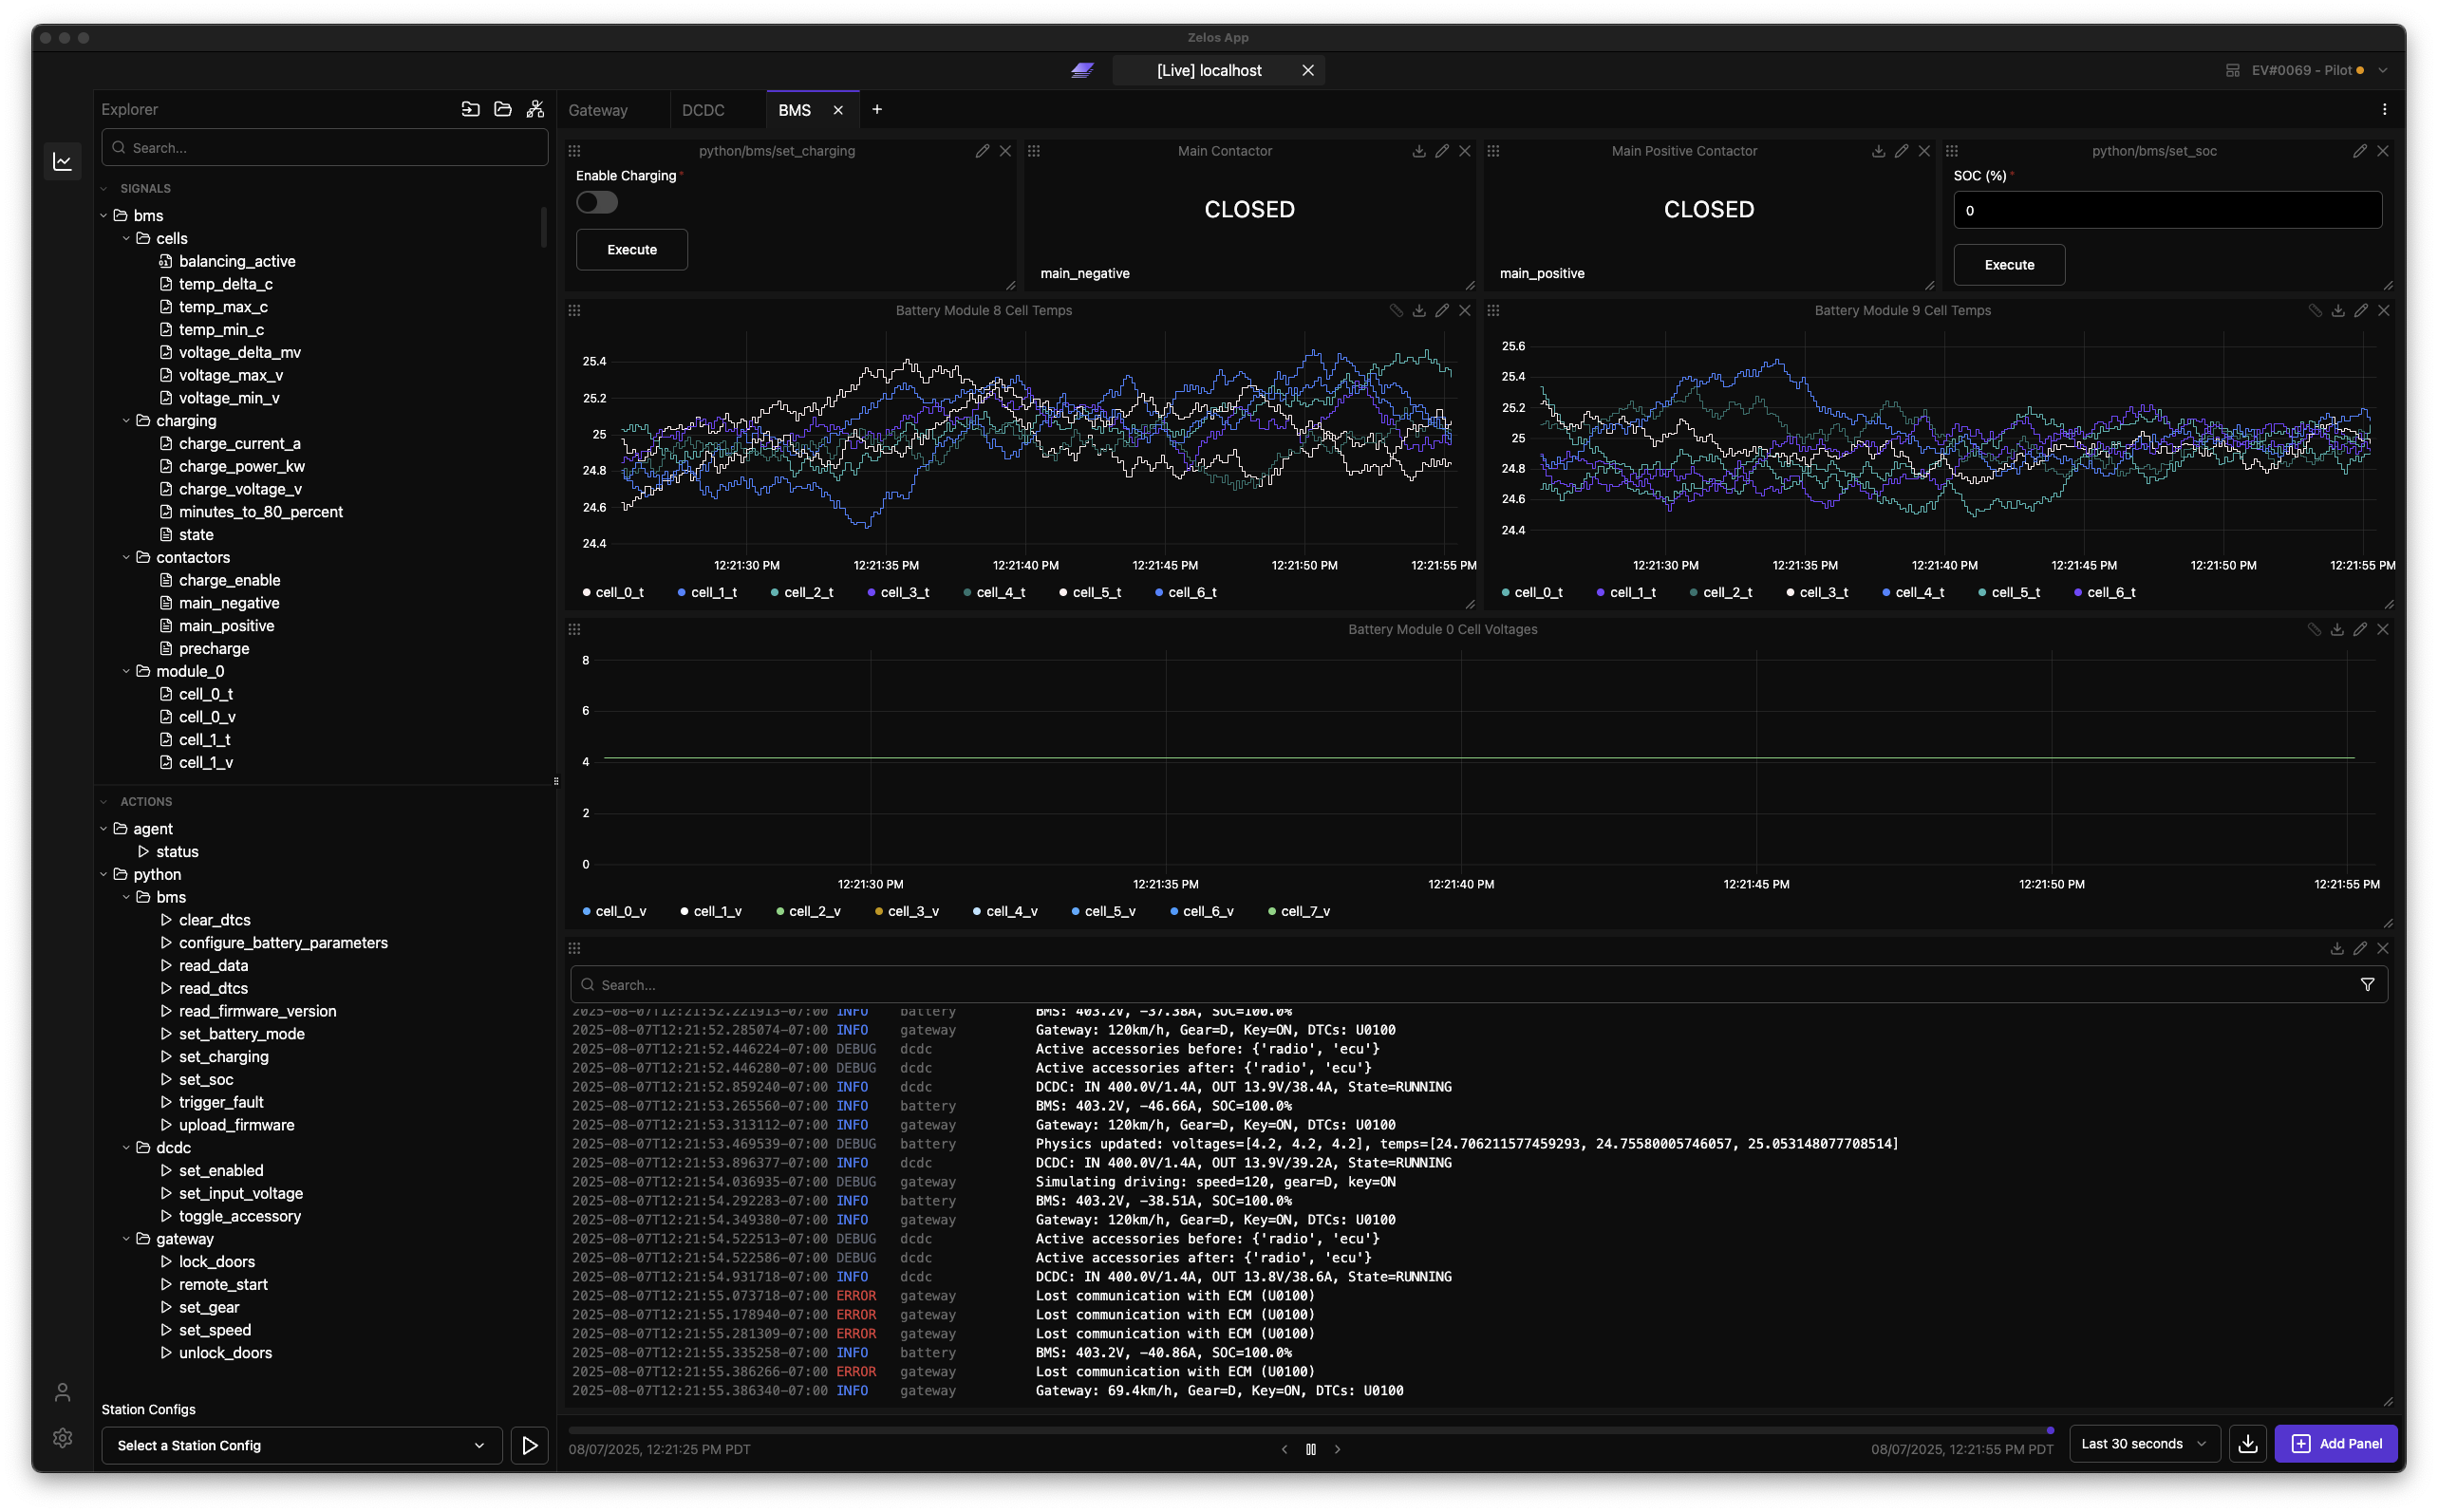Open the signals chart view in sidebar
The height and width of the screenshot is (1512, 2438).
[x=62, y=161]
